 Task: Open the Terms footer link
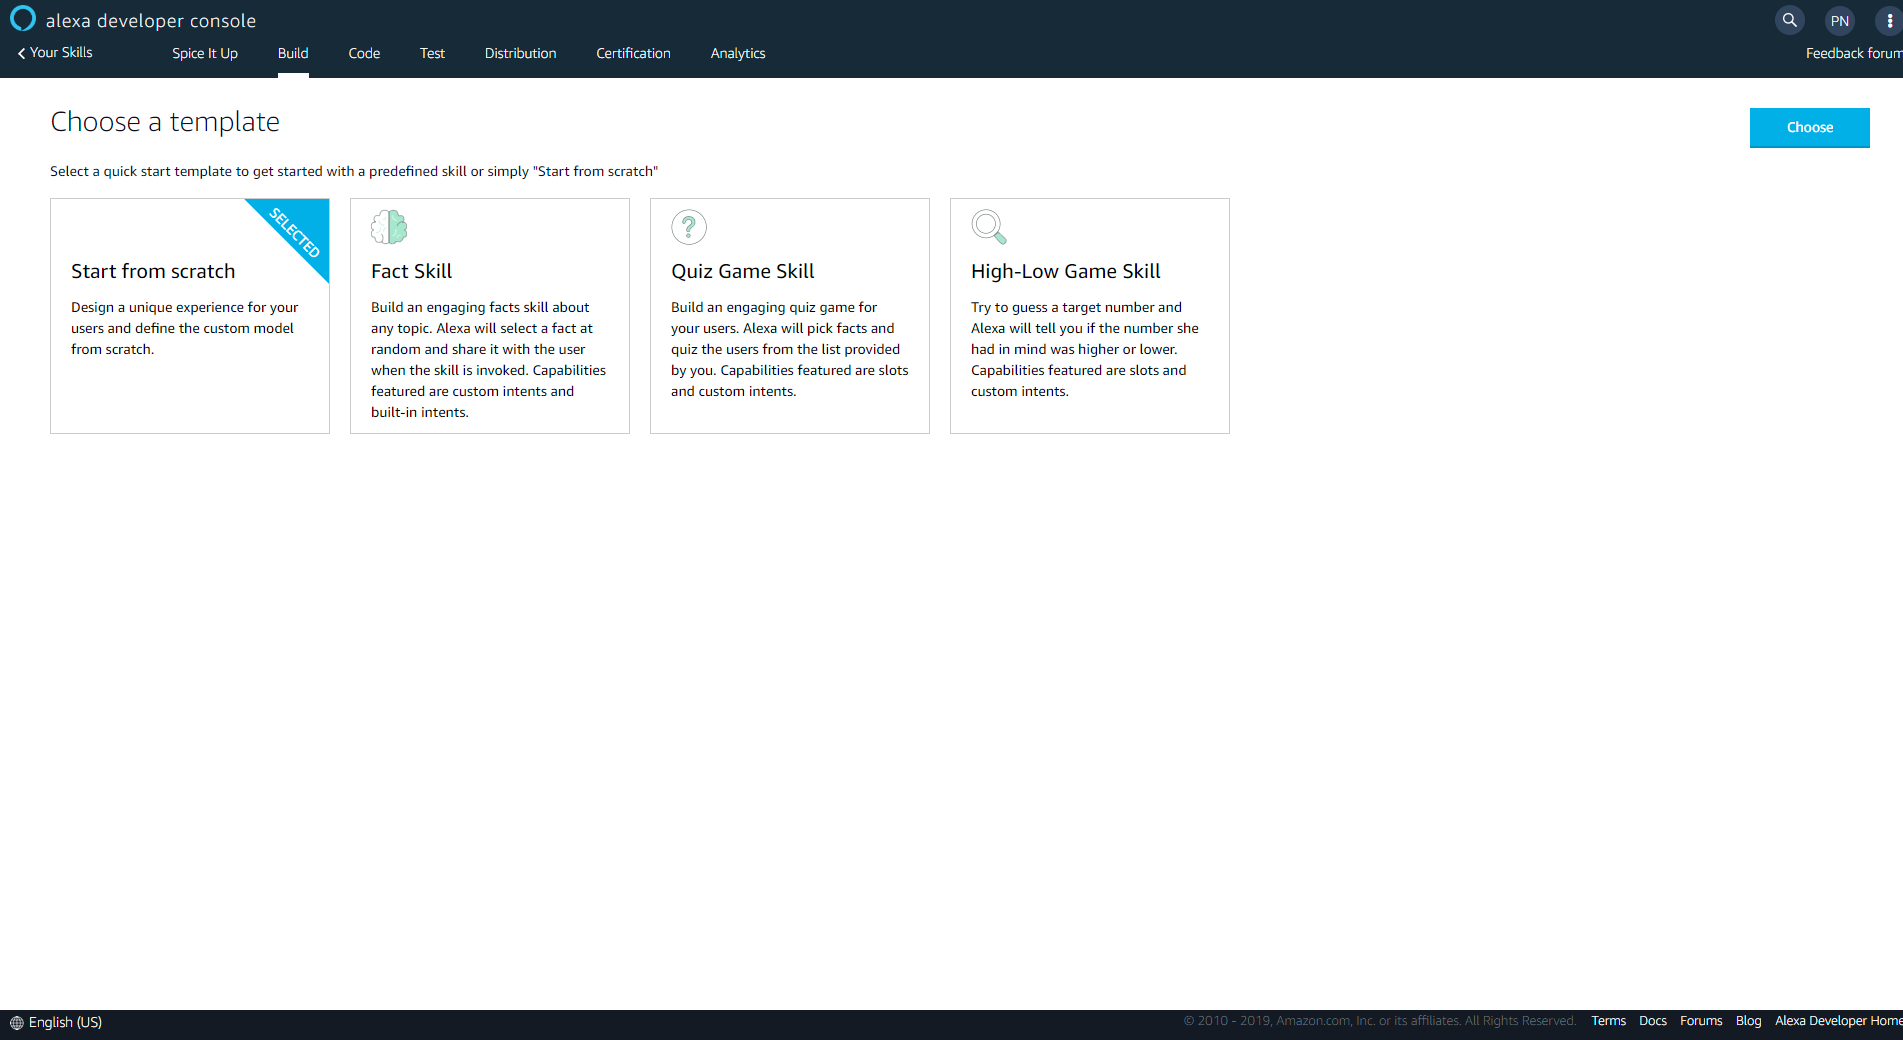(1608, 1021)
